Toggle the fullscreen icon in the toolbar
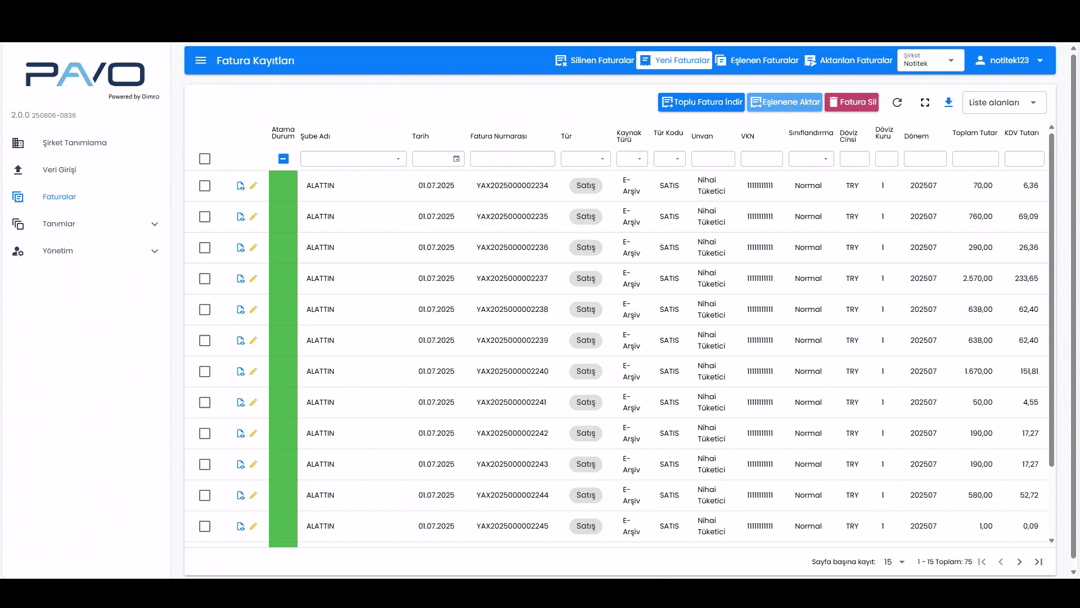Viewport: 1080px width, 608px height. 925,103
